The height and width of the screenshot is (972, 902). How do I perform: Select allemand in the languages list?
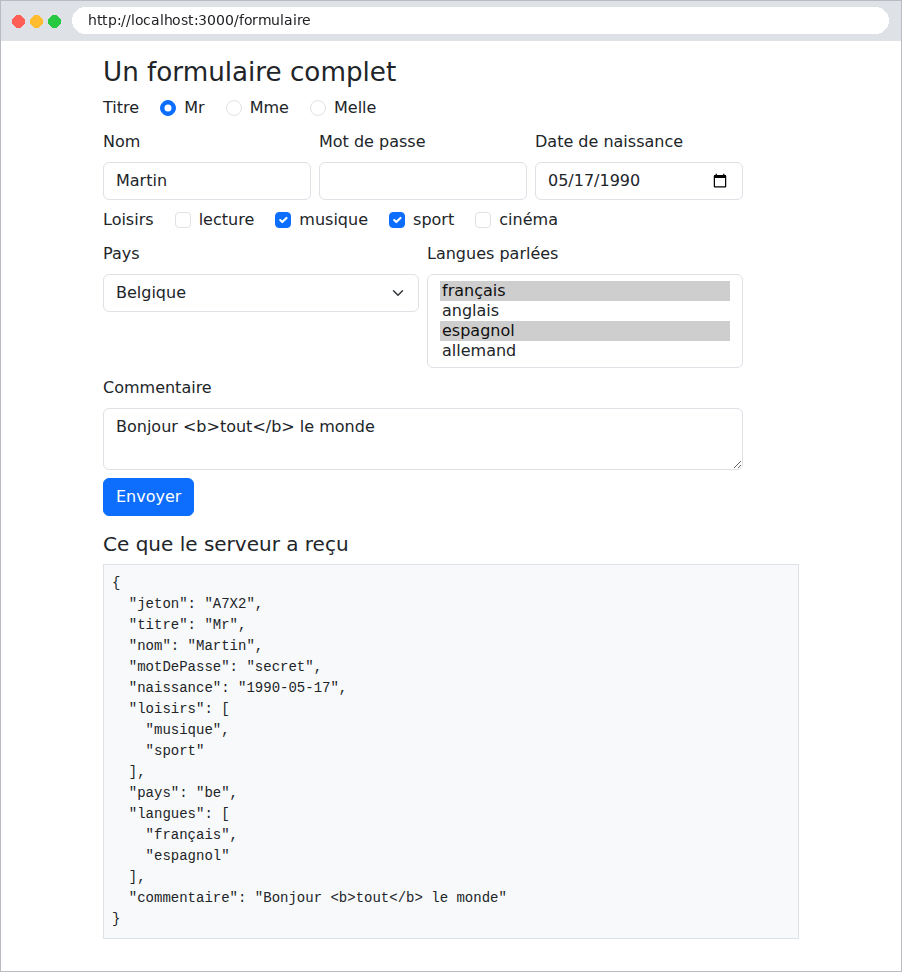pos(585,350)
